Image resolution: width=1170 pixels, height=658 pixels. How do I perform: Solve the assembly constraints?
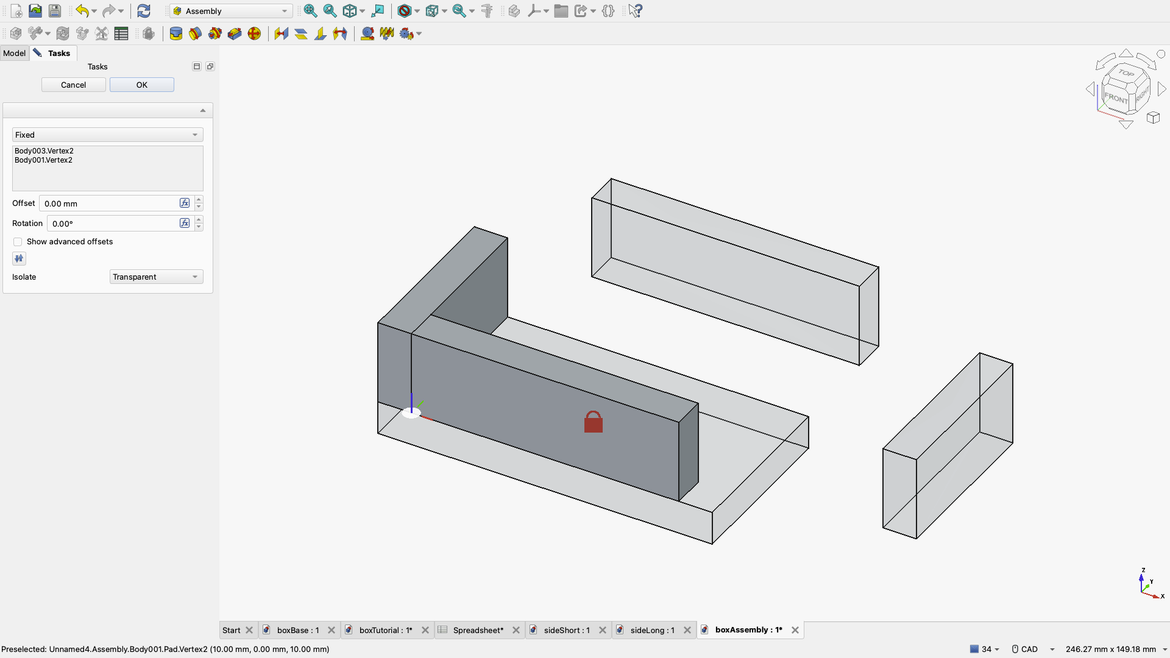tap(62, 33)
